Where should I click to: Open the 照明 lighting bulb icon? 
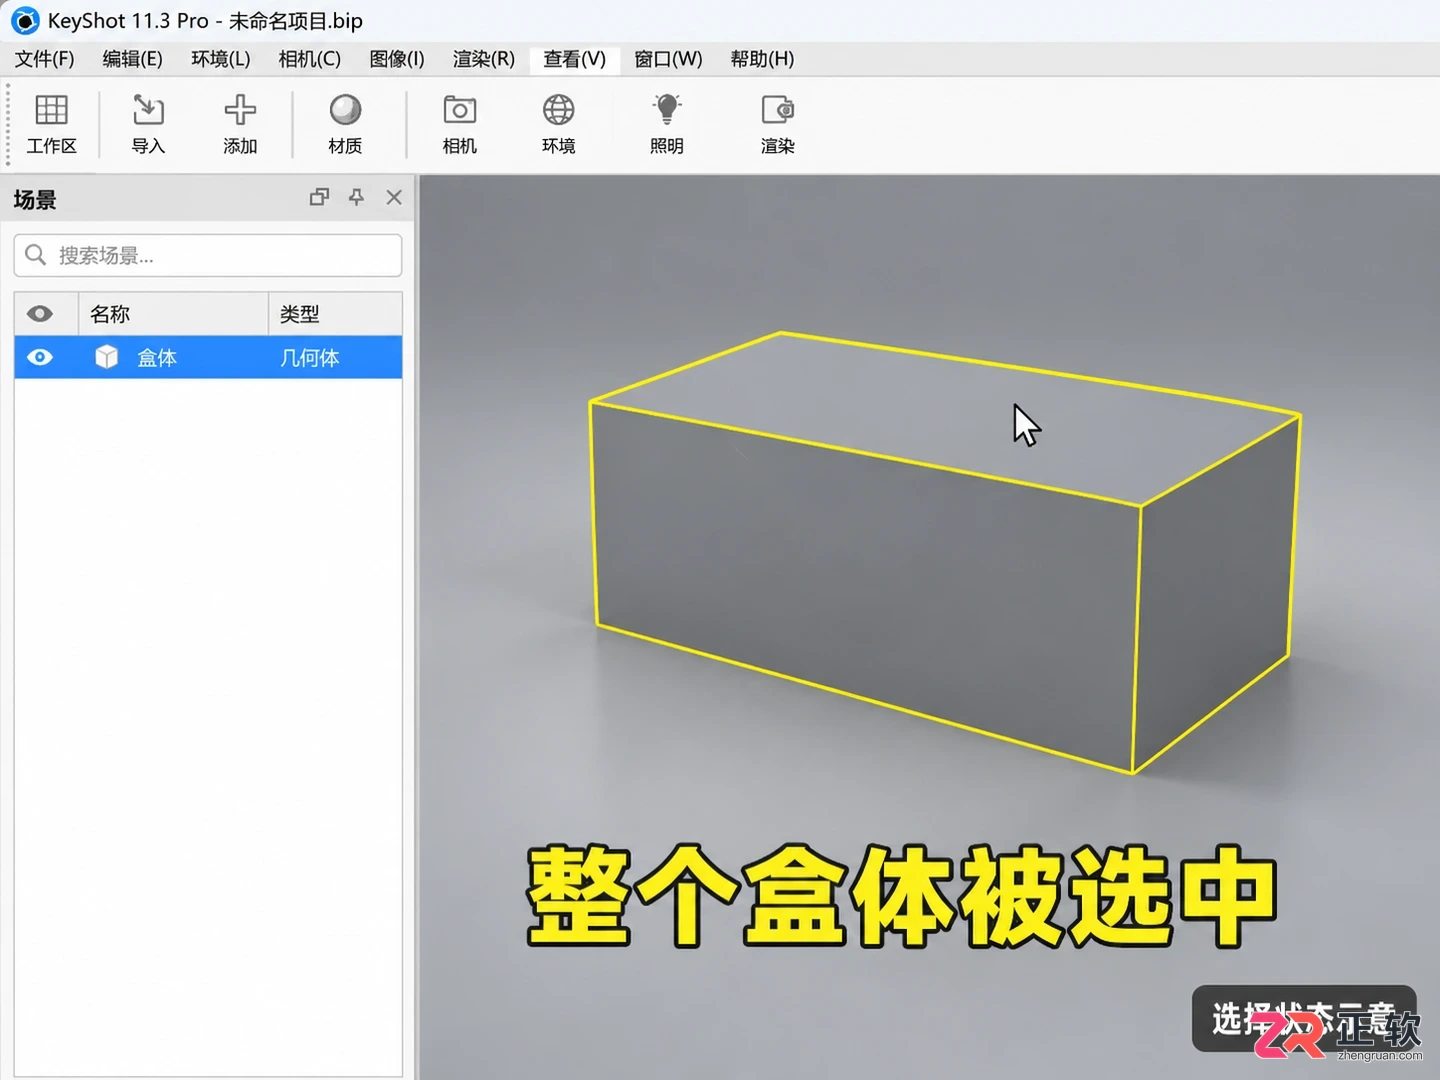pyautogui.click(x=667, y=110)
